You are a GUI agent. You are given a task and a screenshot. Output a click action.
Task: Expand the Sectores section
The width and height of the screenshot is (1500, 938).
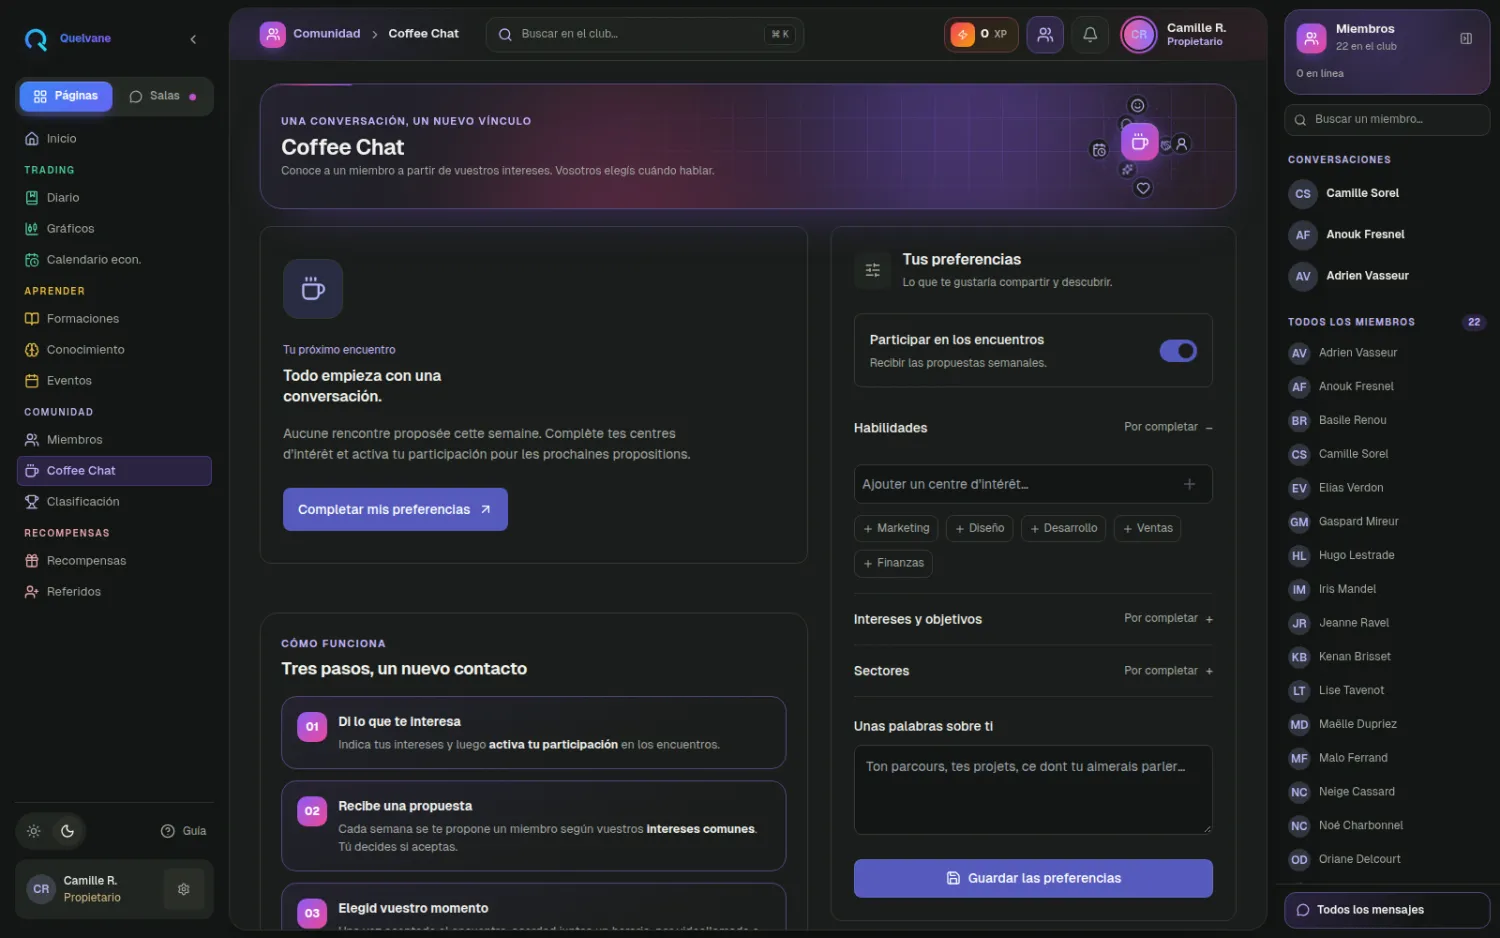tap(1033, 671)
